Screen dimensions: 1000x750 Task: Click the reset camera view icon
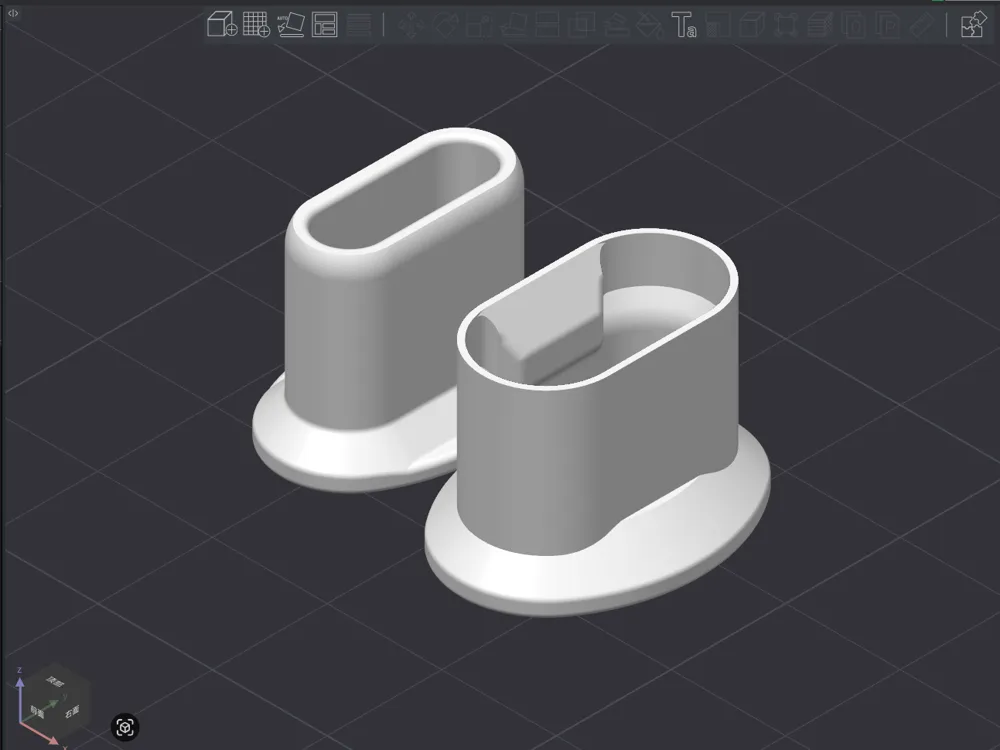[x=125, y=726]
